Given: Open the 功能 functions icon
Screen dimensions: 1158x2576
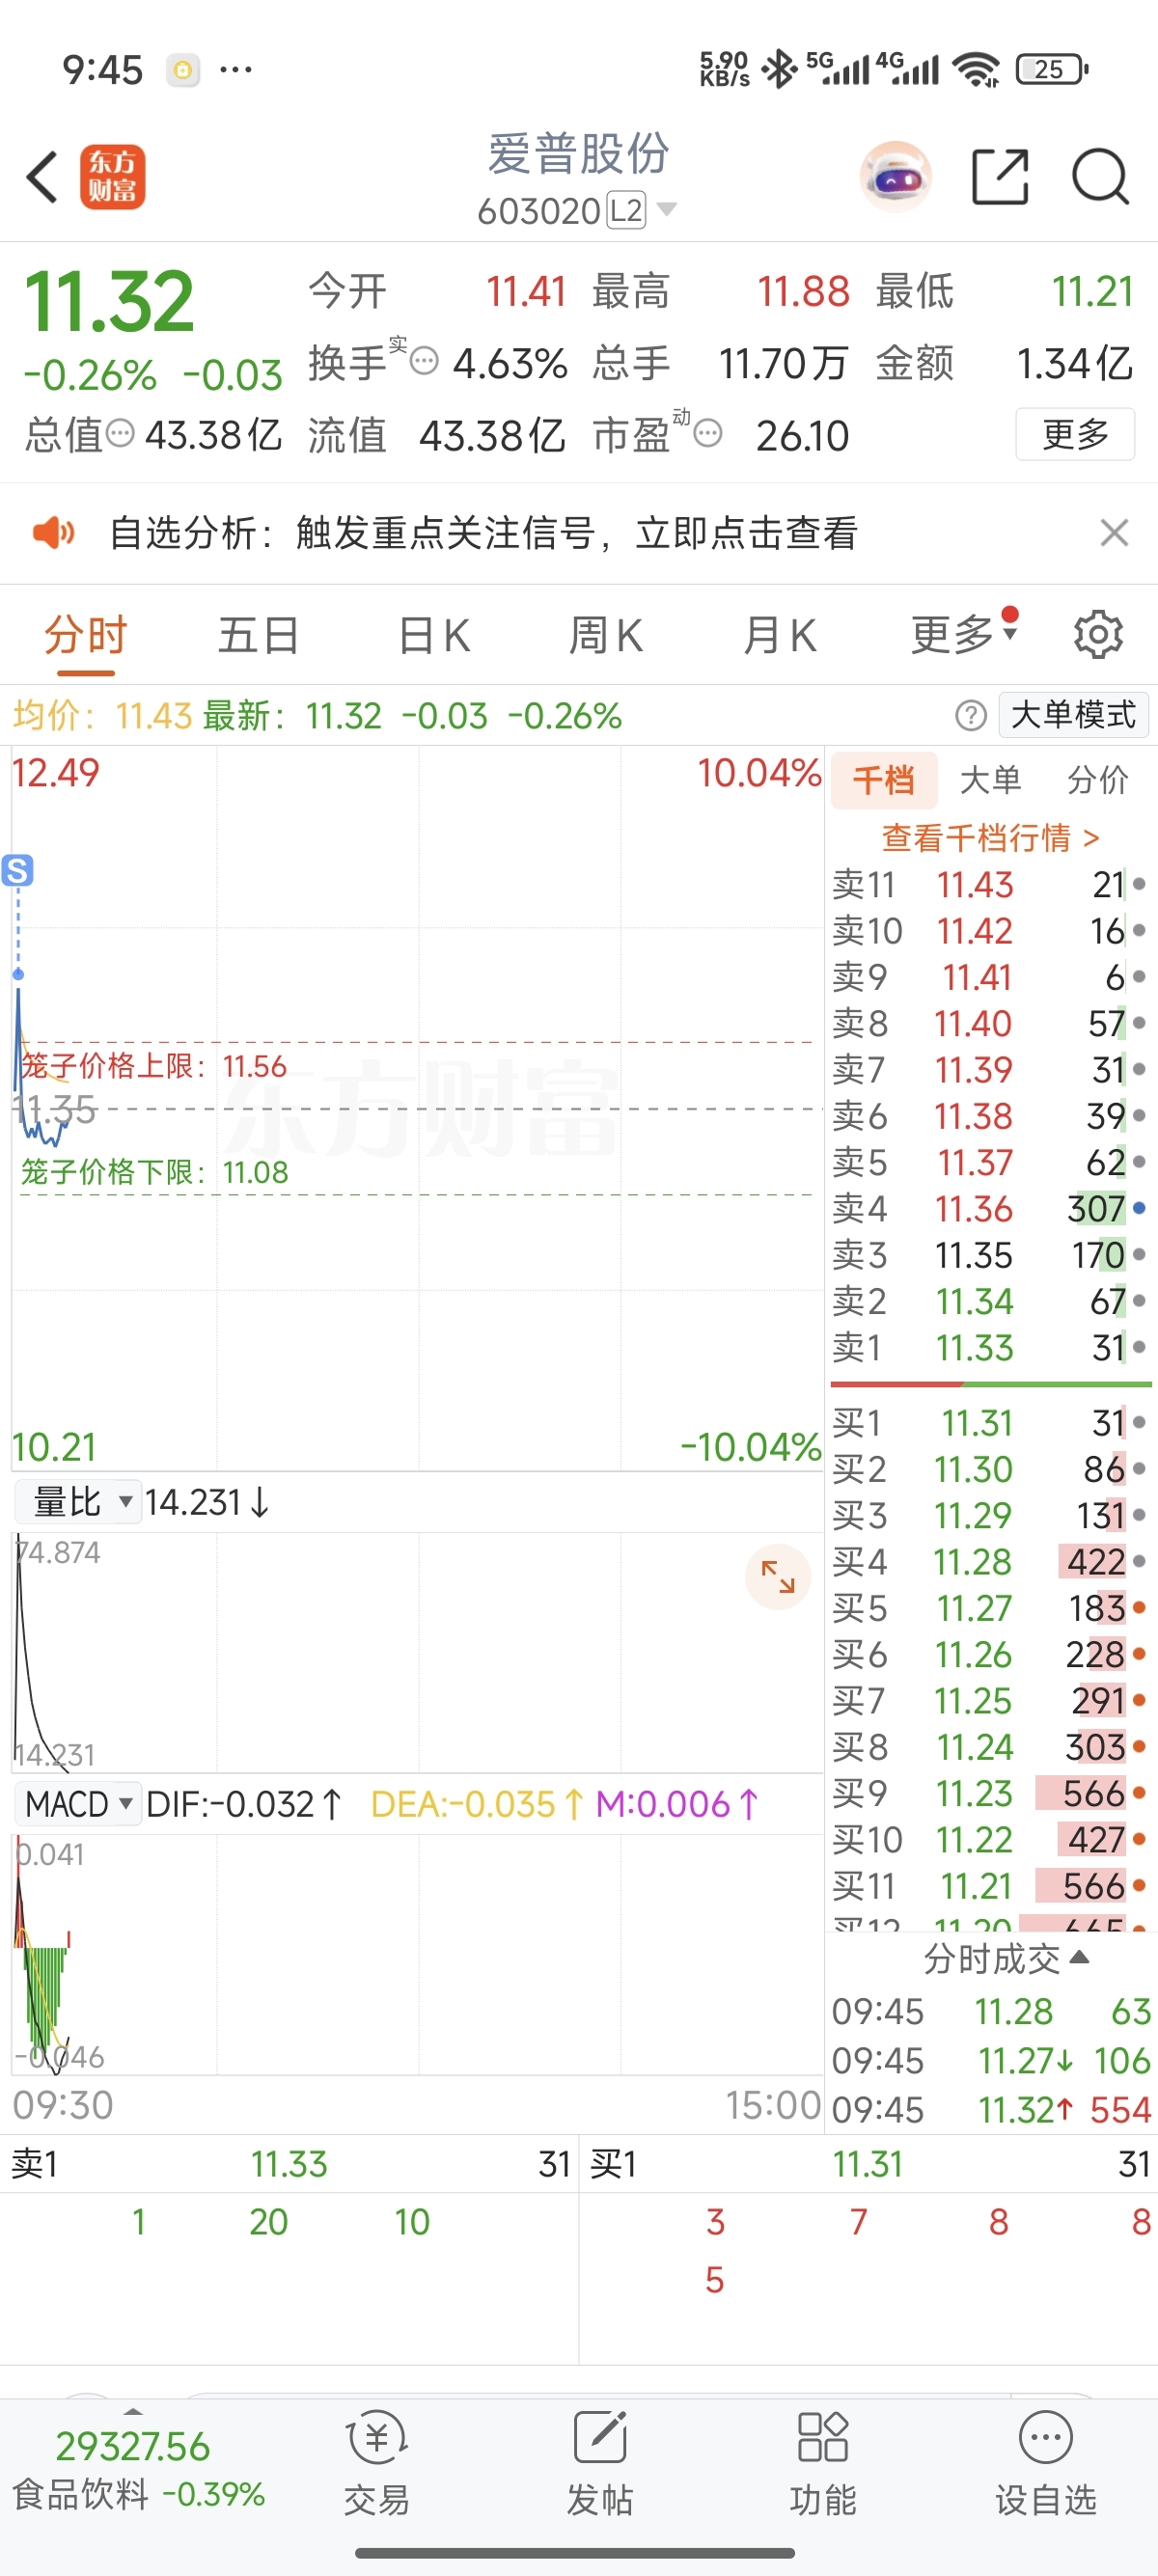Looking at the screenshot, I should [x=822, y=2462].
